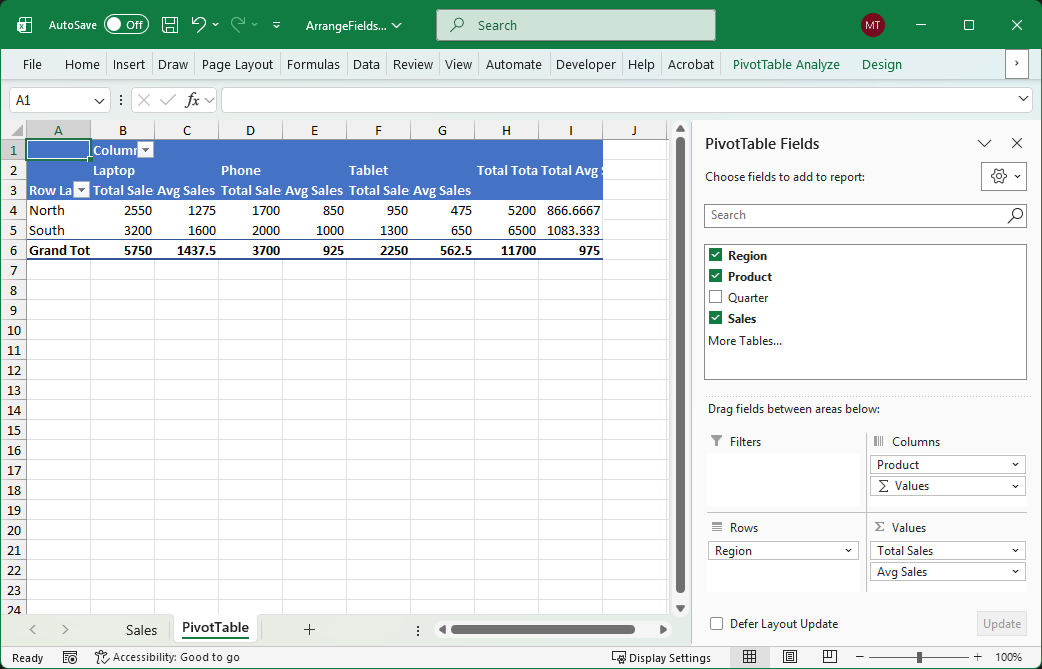
Task: Click previous sheet navigation arrow
Action: 33,629
